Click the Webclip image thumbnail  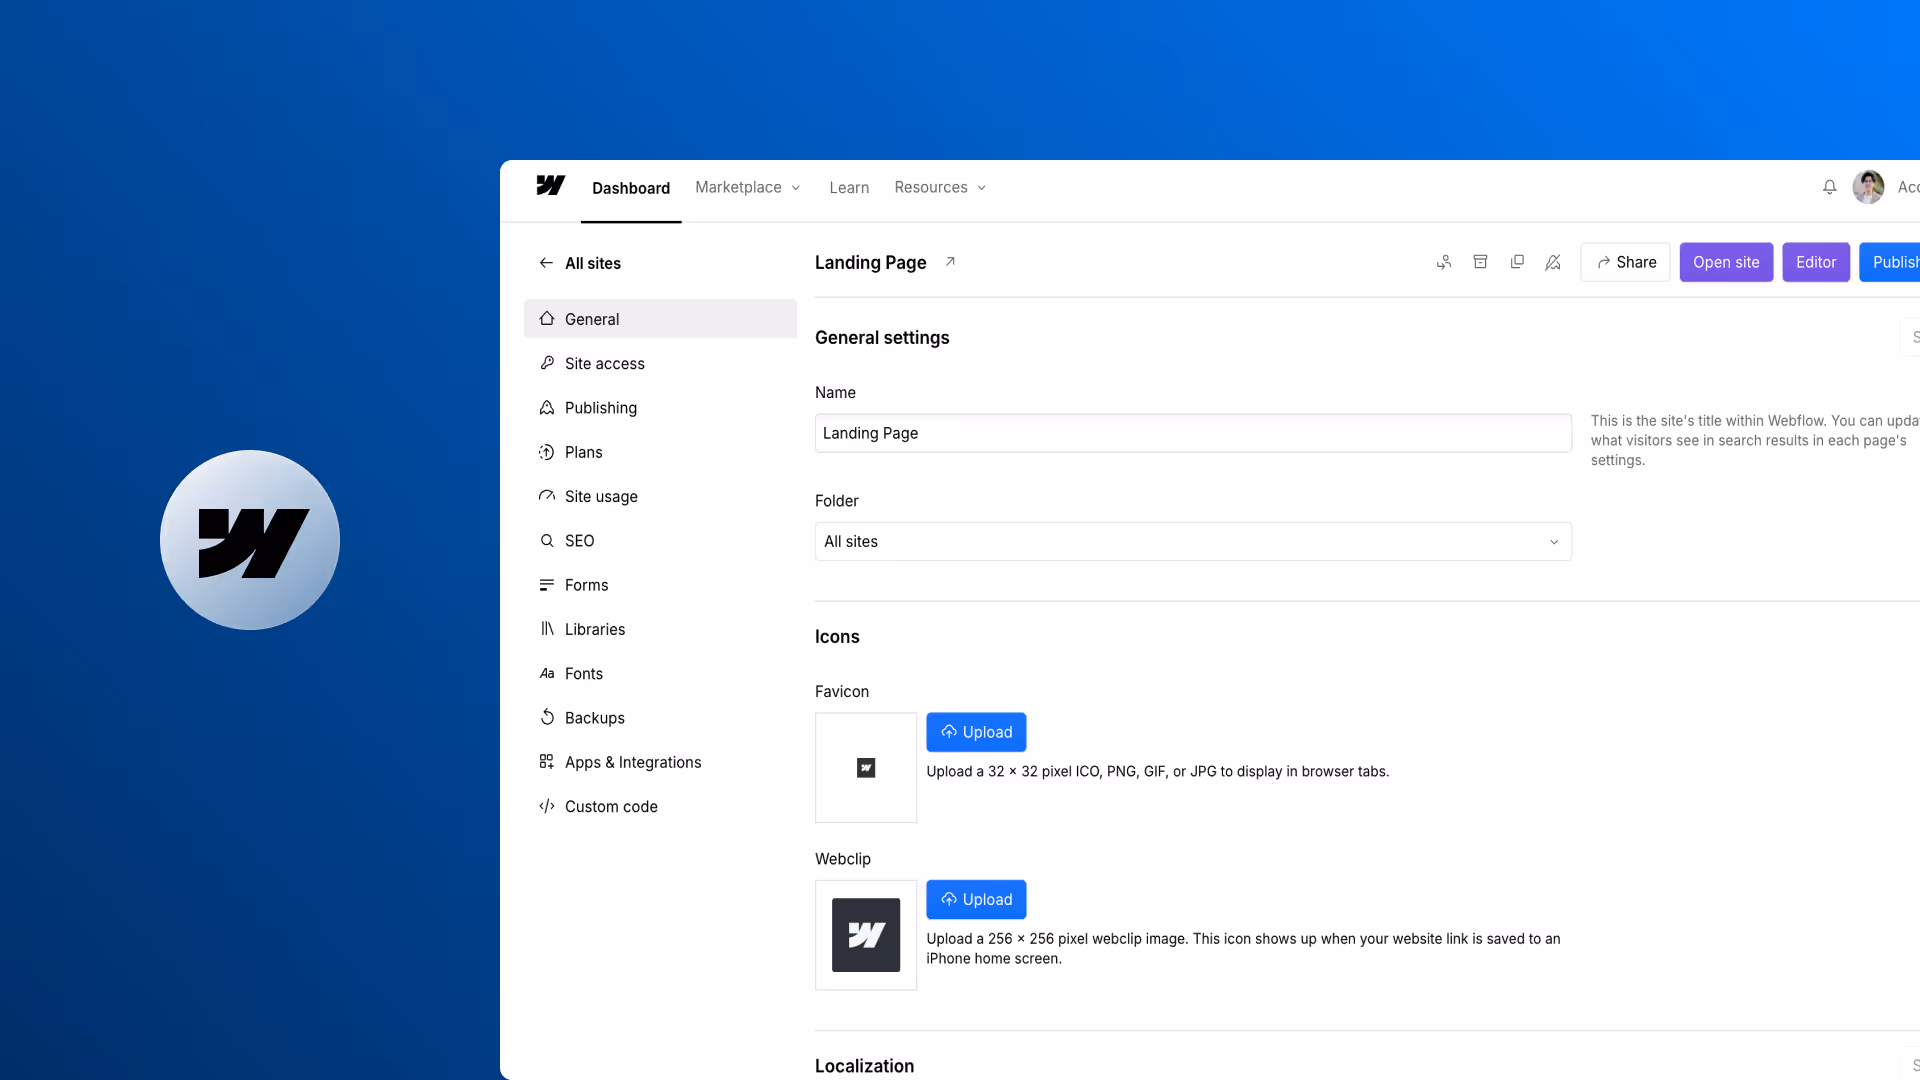[865, 935]
